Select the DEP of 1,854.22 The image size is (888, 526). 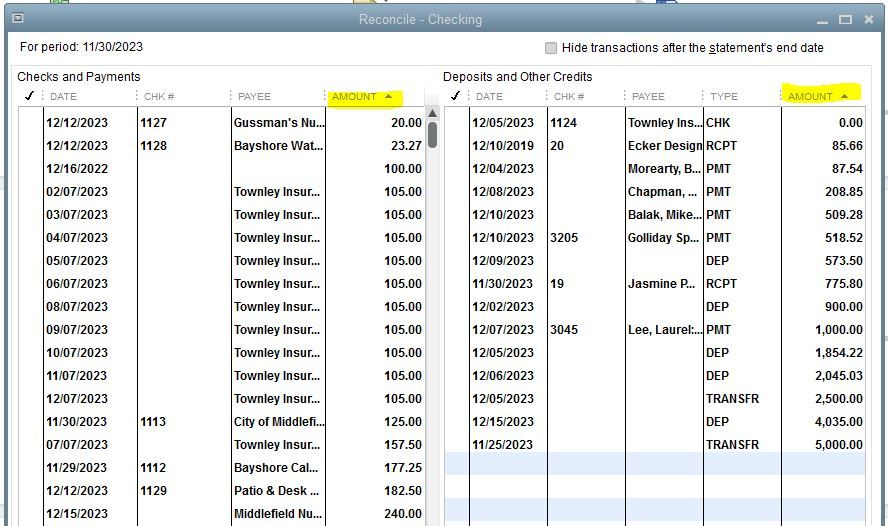[x=655, y=353]
